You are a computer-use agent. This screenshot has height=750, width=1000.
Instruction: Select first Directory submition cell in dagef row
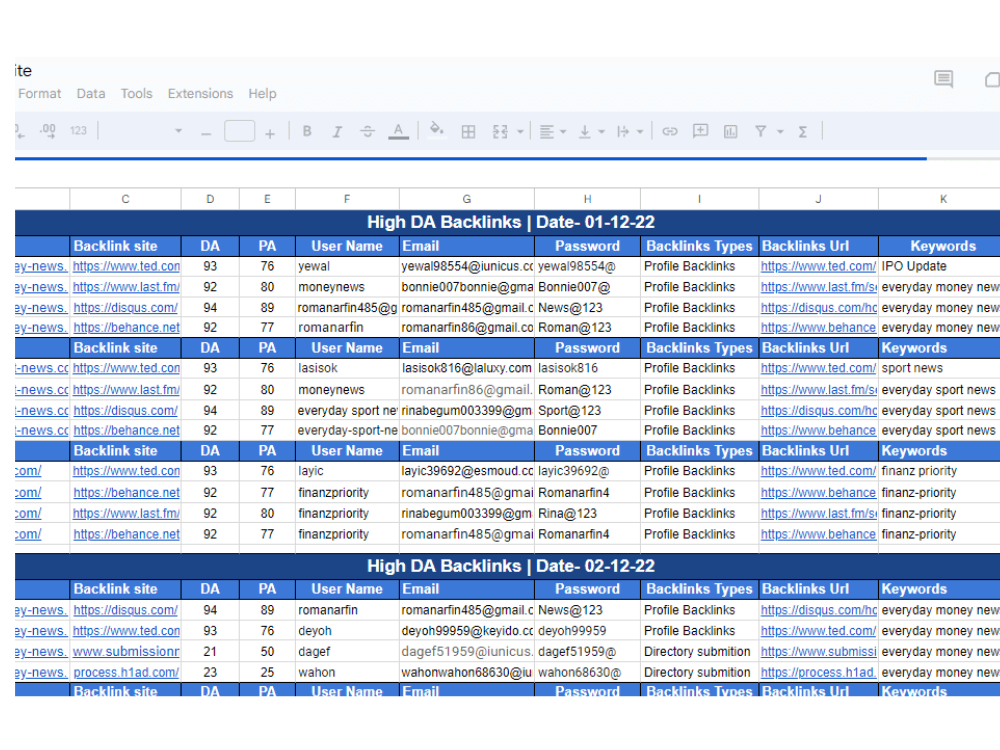(700, 652)
